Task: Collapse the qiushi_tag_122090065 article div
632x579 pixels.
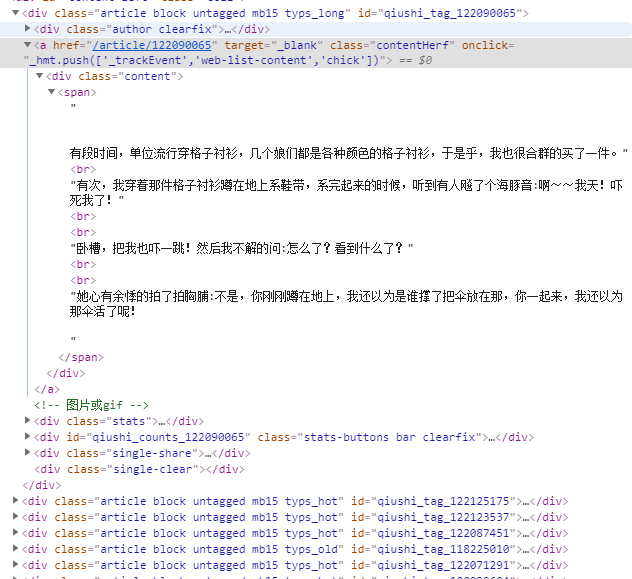Action: (x=15, y=13)
